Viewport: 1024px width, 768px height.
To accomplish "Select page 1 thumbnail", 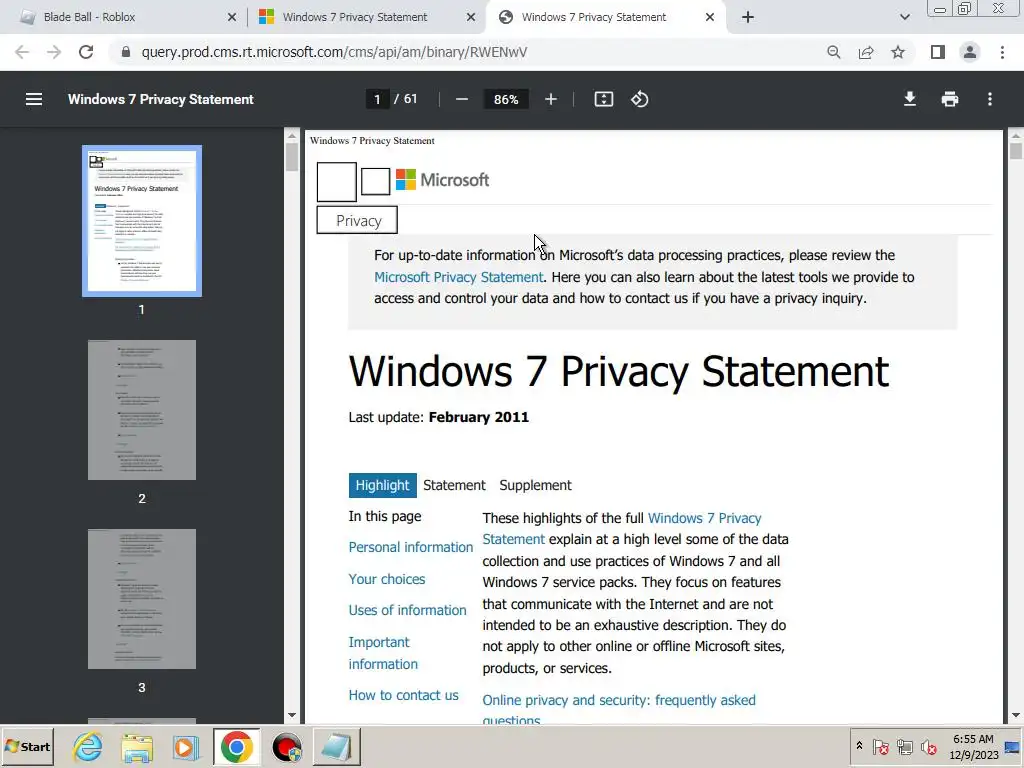I will [x=142, y=221].
